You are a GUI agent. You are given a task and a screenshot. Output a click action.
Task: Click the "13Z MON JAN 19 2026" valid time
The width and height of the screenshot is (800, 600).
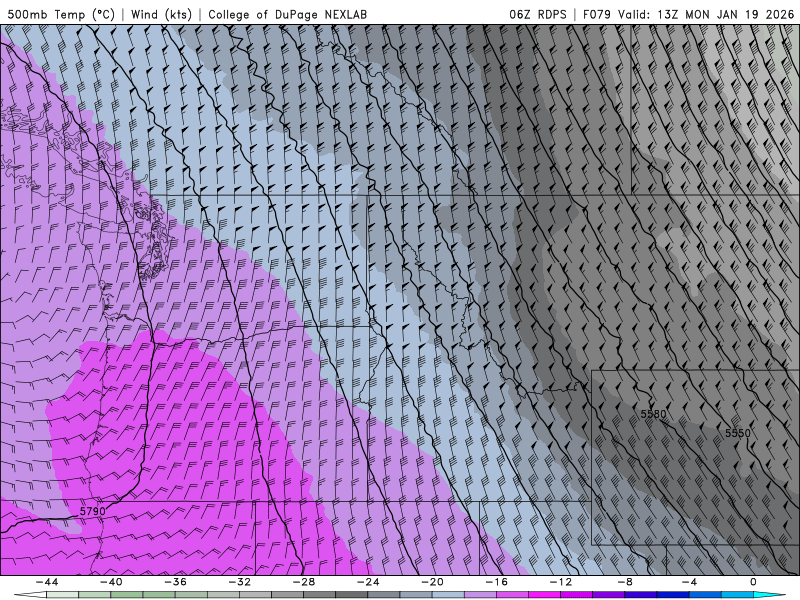coord(726,14)
